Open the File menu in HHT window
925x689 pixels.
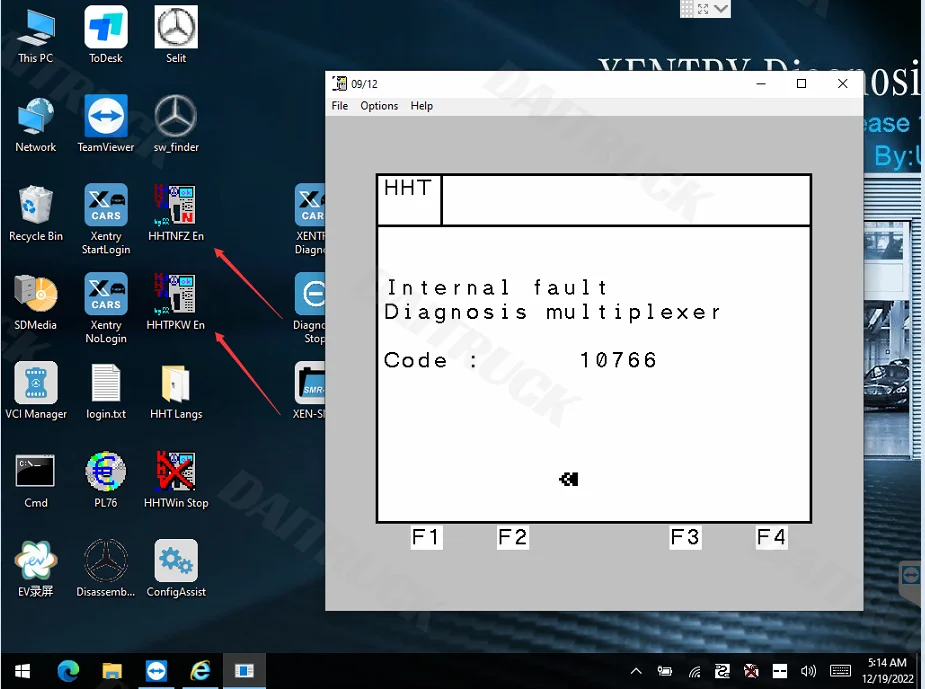click(340, 106)
